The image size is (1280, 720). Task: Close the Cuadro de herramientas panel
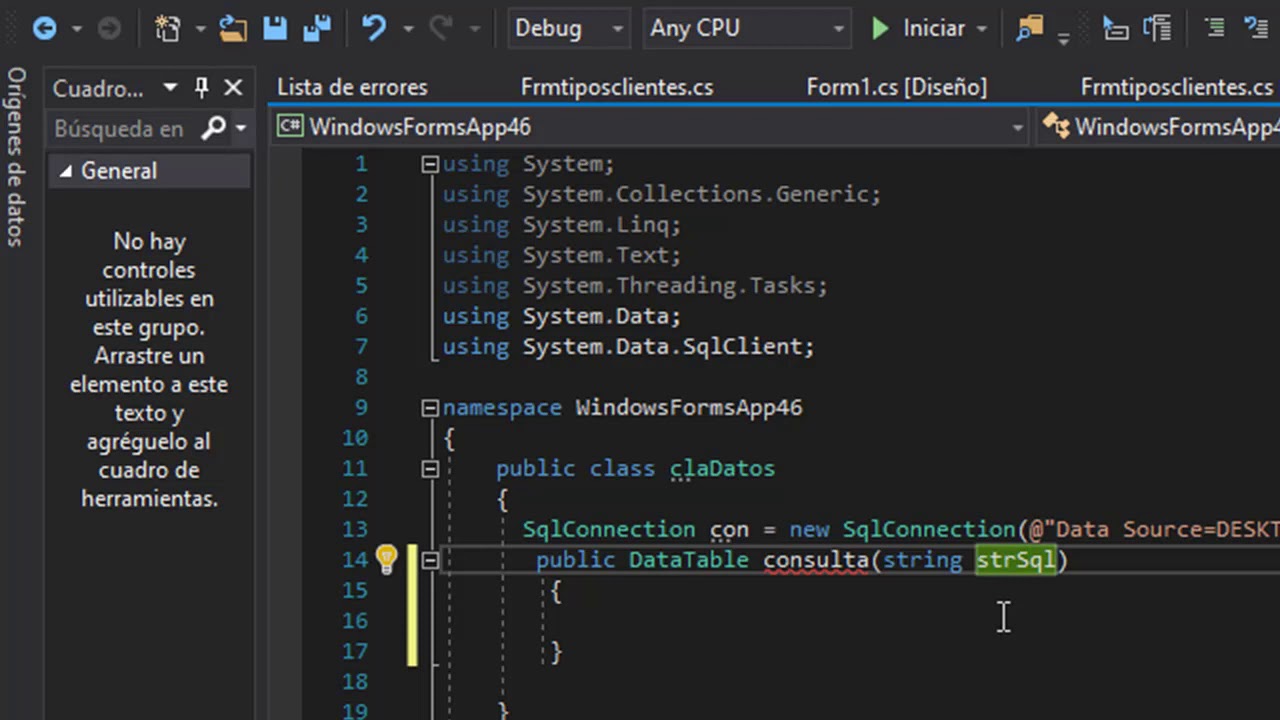click(233, 88)
